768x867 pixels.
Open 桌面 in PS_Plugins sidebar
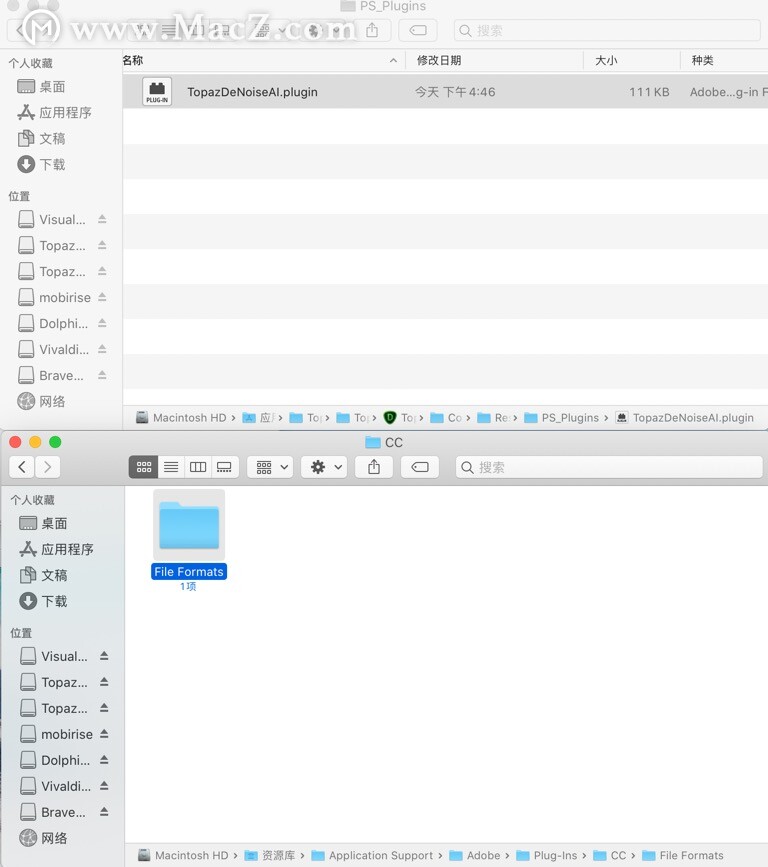(x=41, y=87)
